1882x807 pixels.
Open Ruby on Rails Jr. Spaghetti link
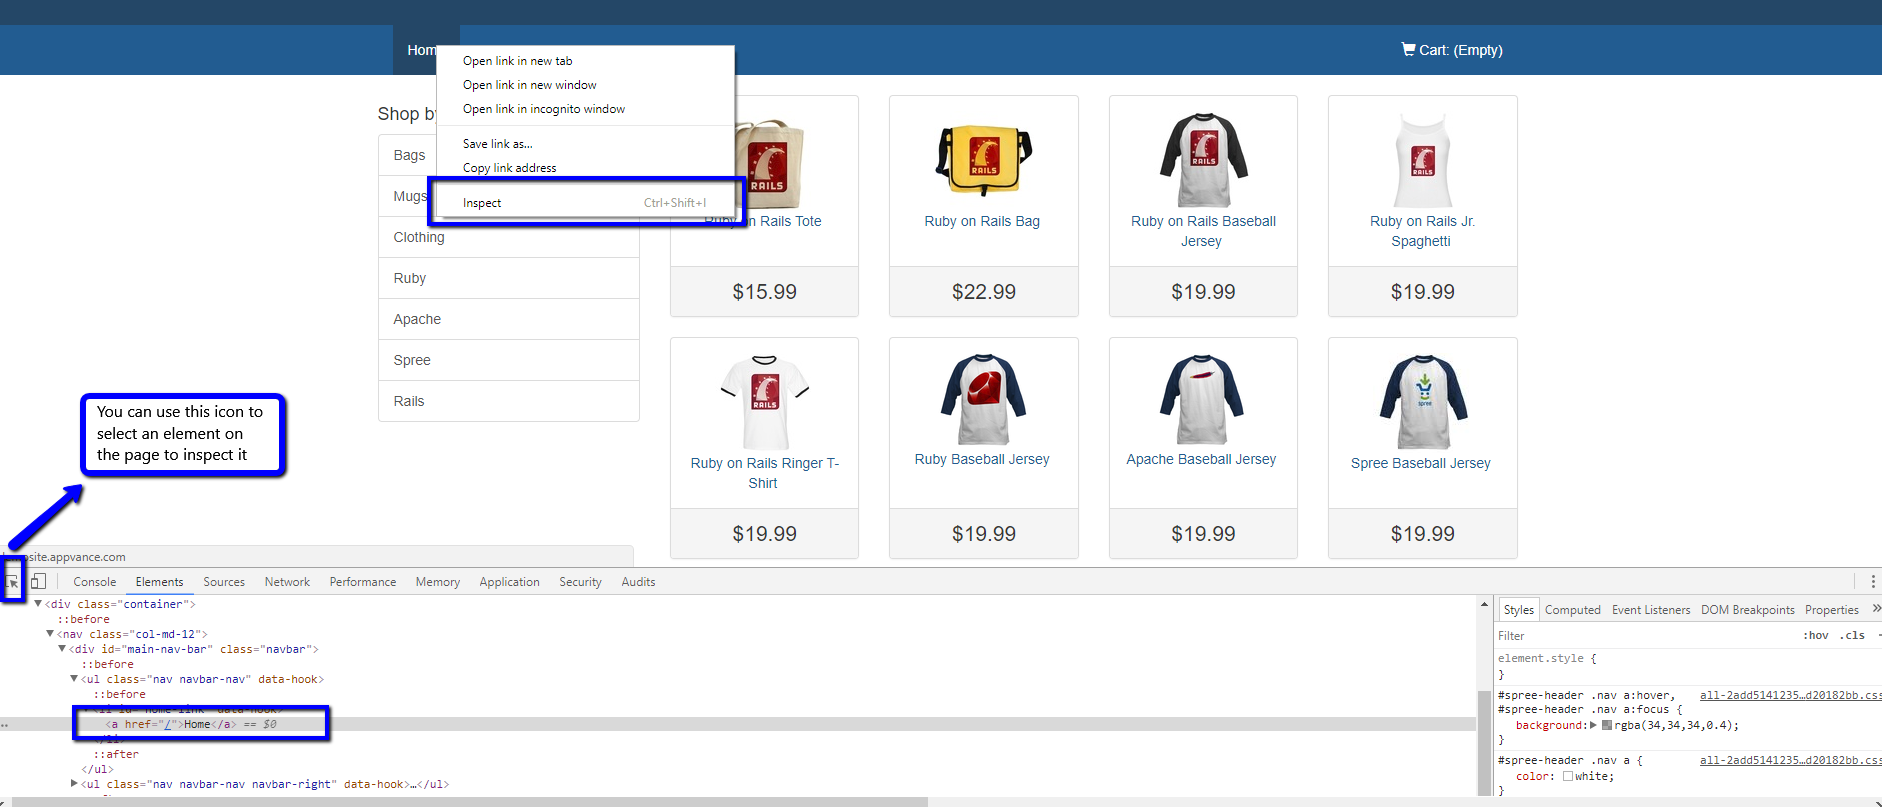1422,231
